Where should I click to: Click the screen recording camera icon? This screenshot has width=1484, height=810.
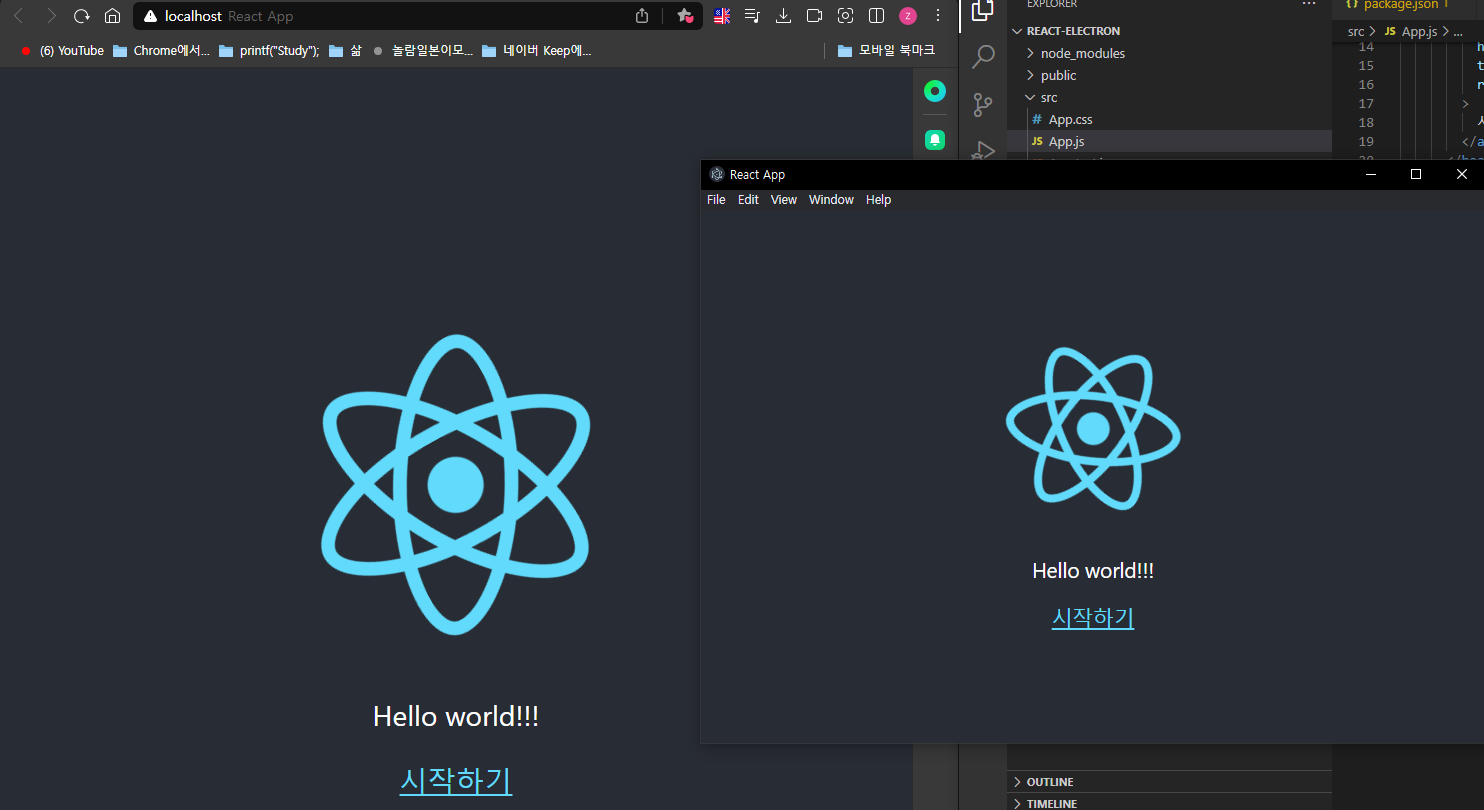click(814, 16)
